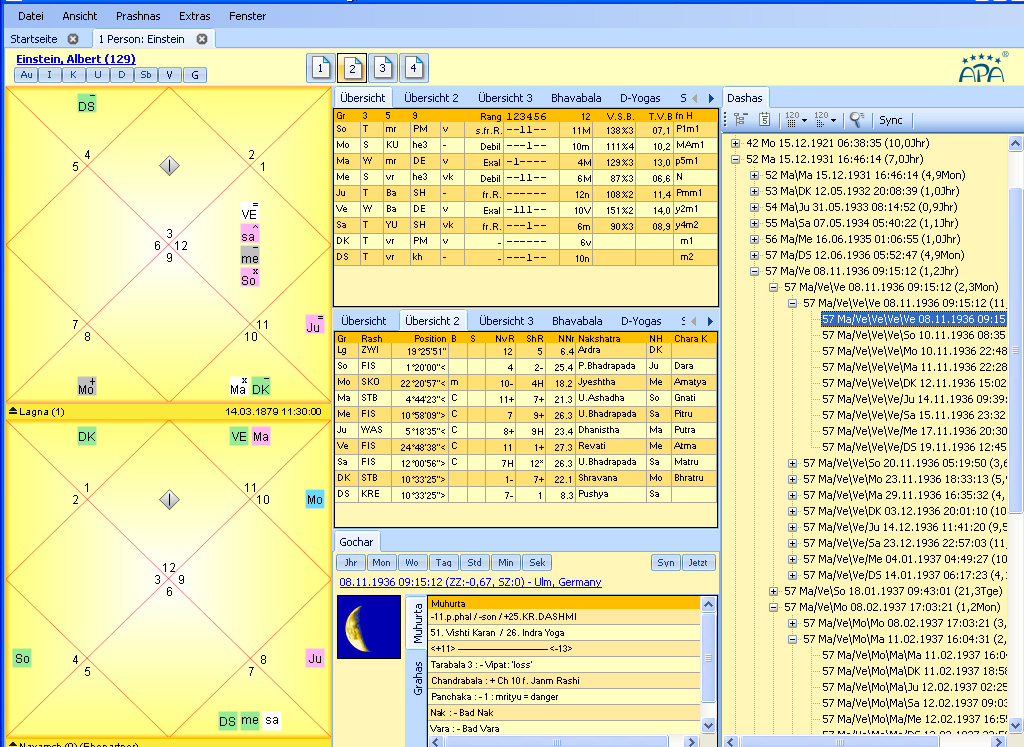Click the tree view icon in Dashas toolbar
1024x747 pixels.
[x=740, y=120]
